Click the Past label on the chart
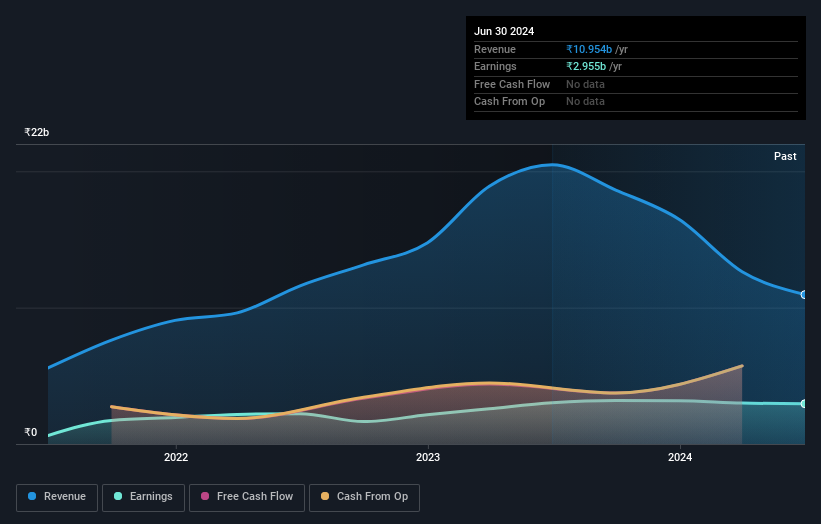821x524 pixels. 785,156
